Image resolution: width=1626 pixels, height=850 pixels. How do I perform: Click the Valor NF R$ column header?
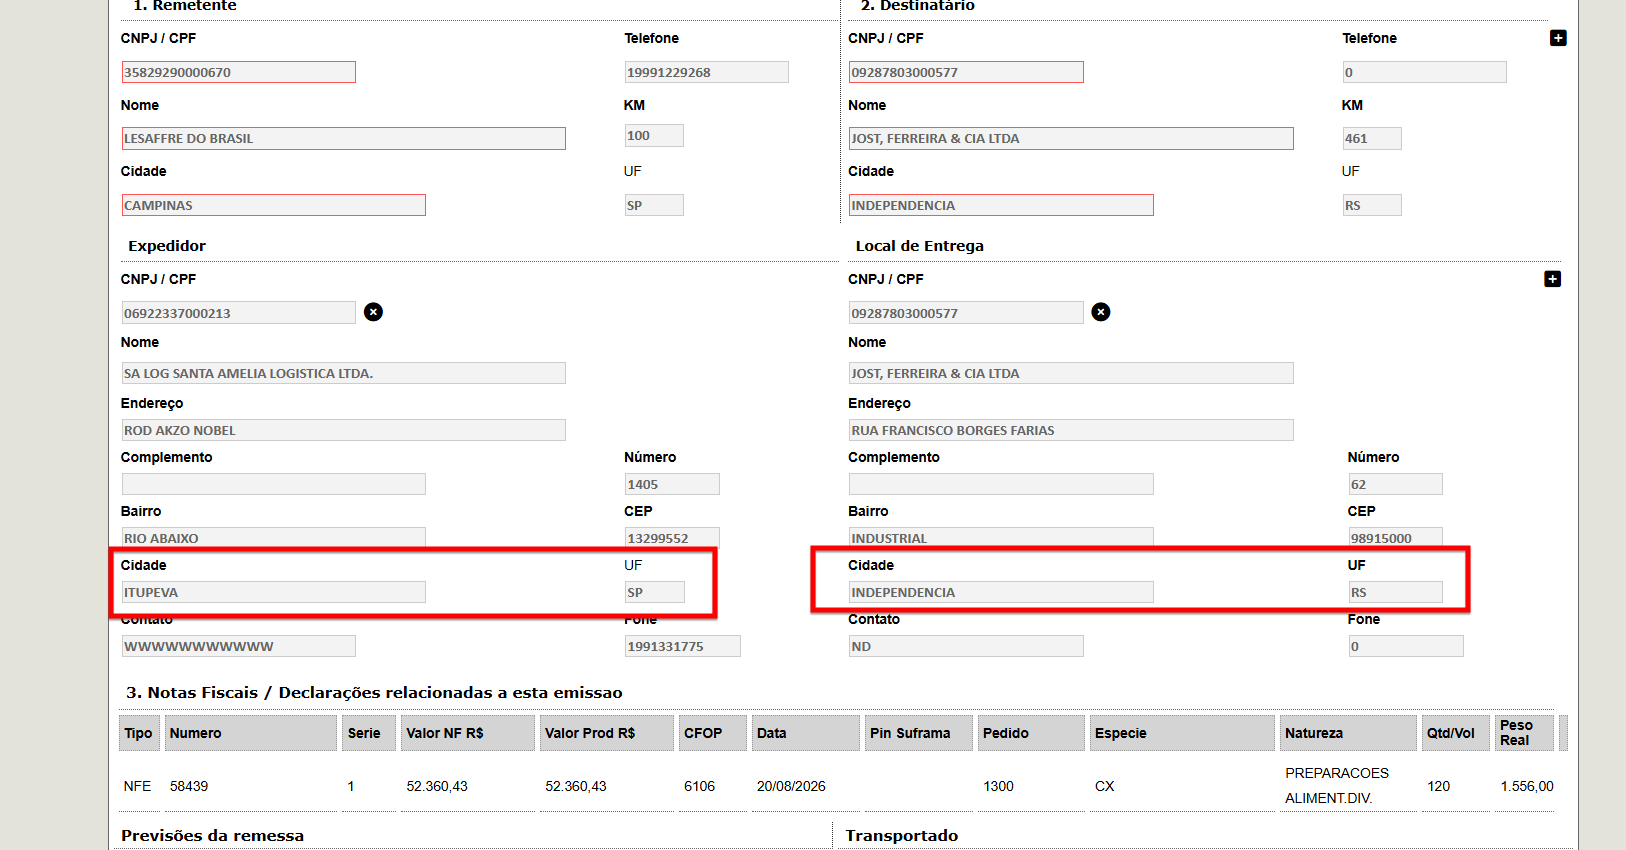point(468,733)
